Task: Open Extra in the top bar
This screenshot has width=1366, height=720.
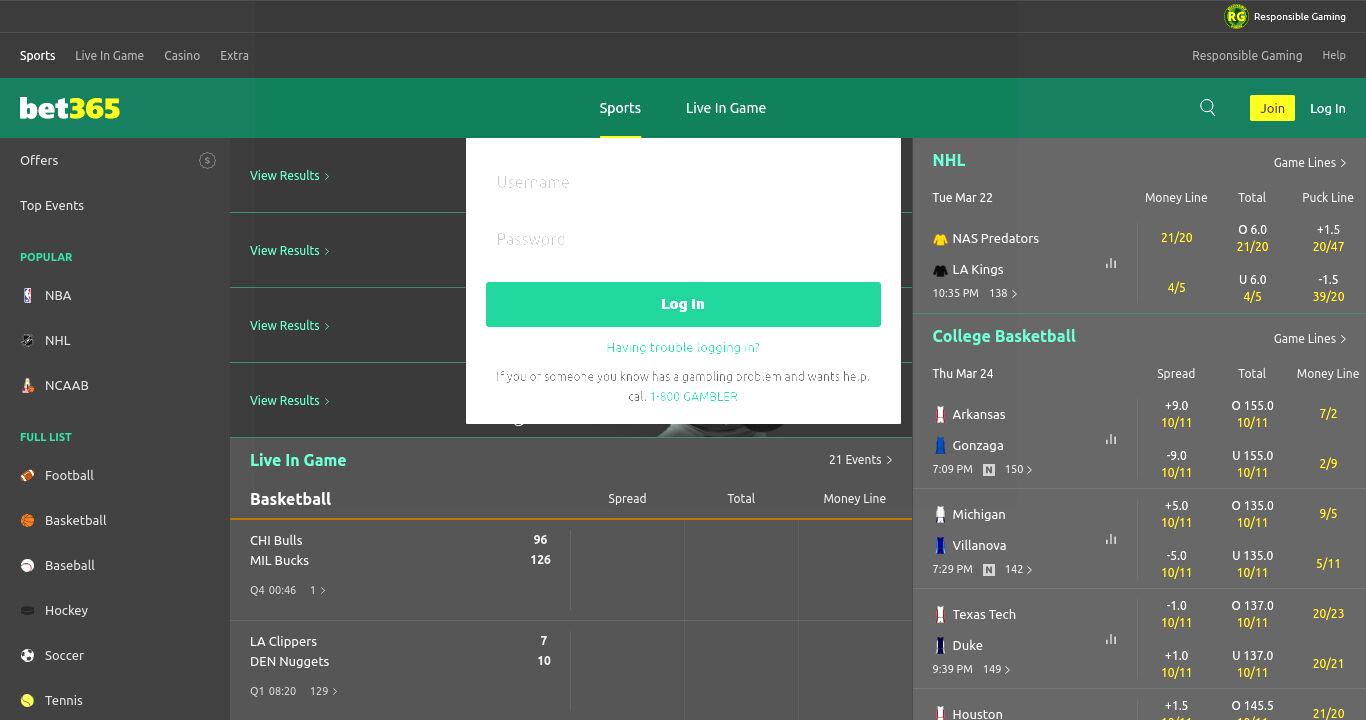Action: click(x=234, y=55)
